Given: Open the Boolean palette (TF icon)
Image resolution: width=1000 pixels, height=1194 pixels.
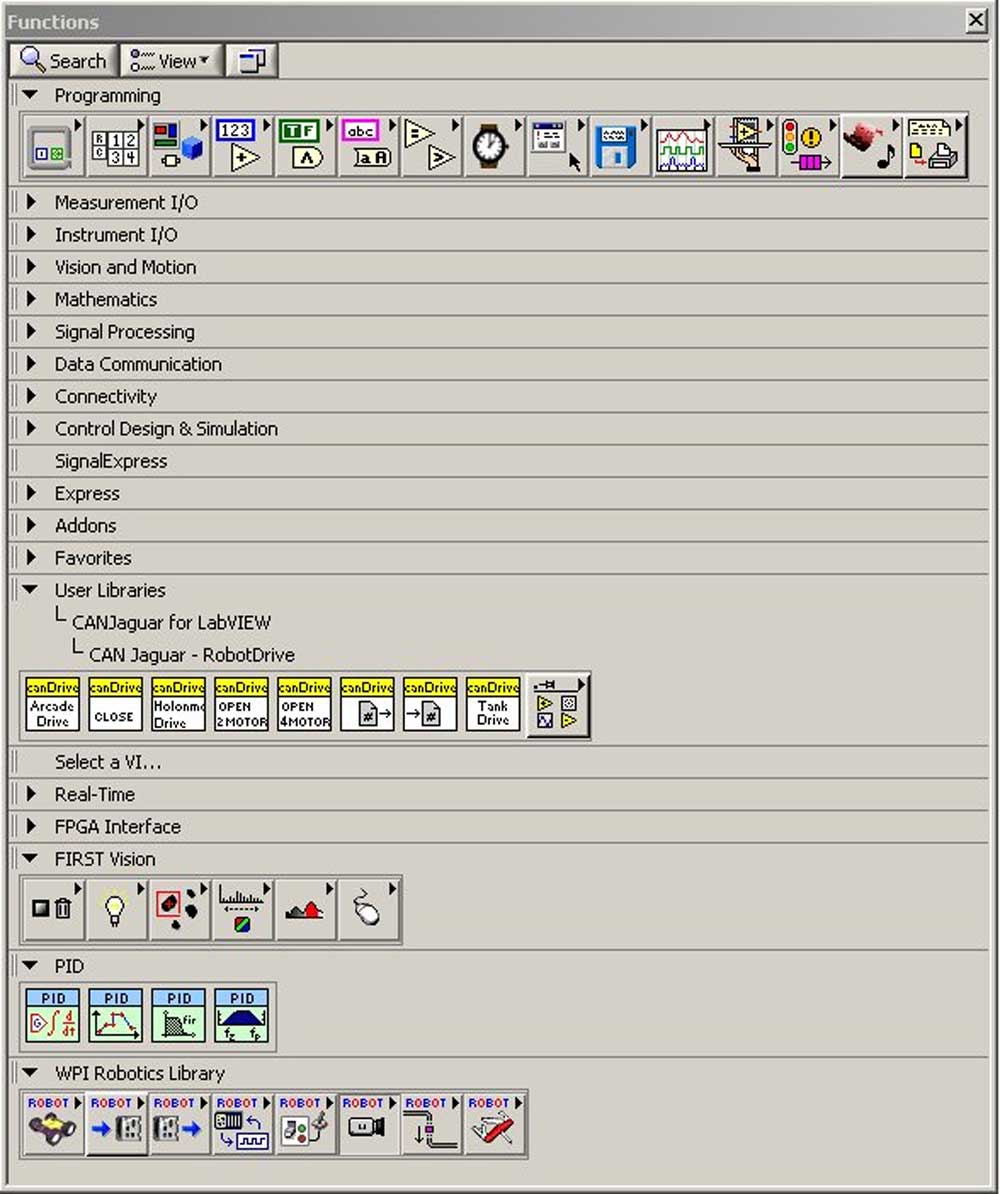Looking at the screenshot, I should (304, 147).
